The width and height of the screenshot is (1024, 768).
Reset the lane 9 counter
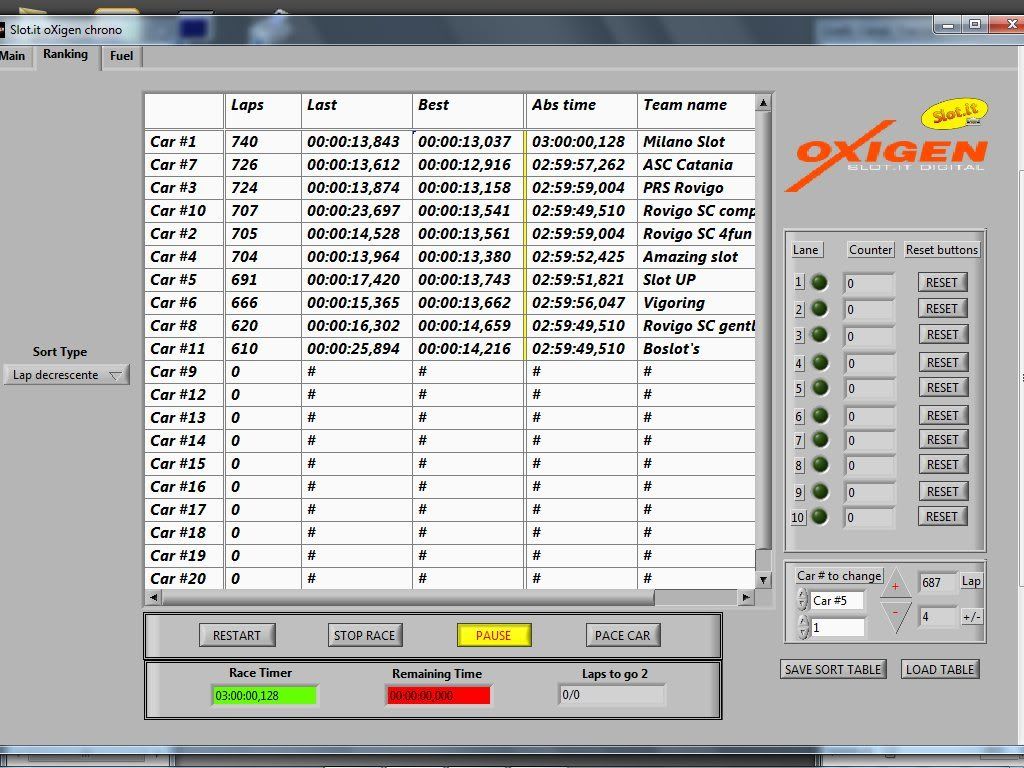942,492
